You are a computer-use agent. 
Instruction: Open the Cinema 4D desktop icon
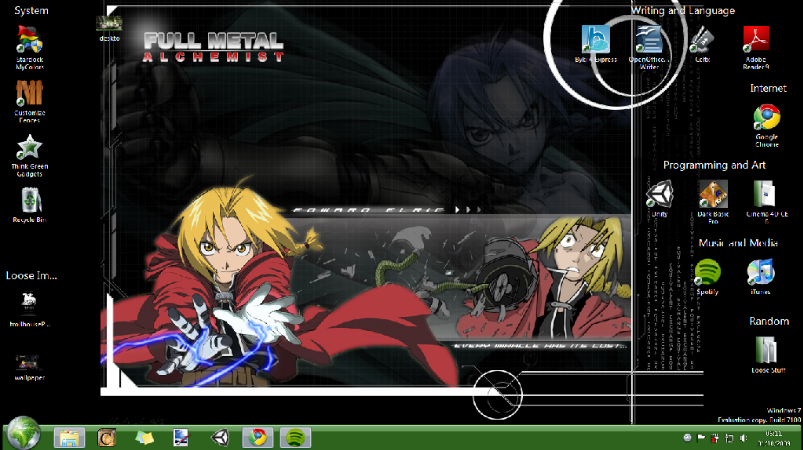[767, 202]
